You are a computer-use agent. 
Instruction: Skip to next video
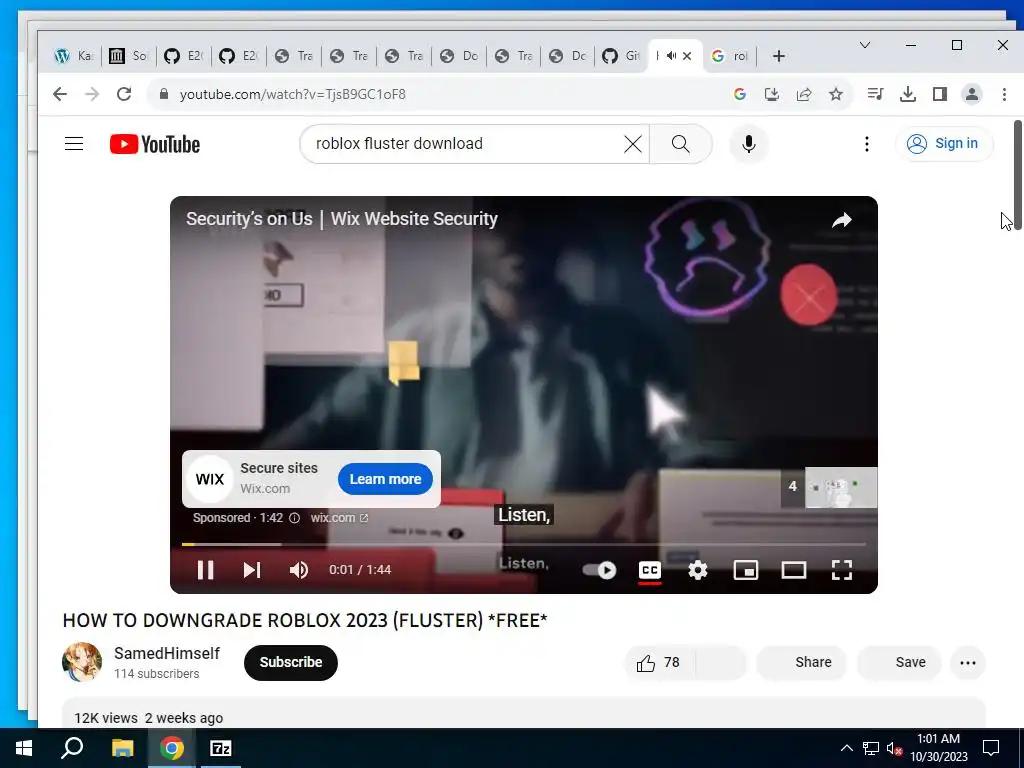pyautogui.click(x=252, y=570)
